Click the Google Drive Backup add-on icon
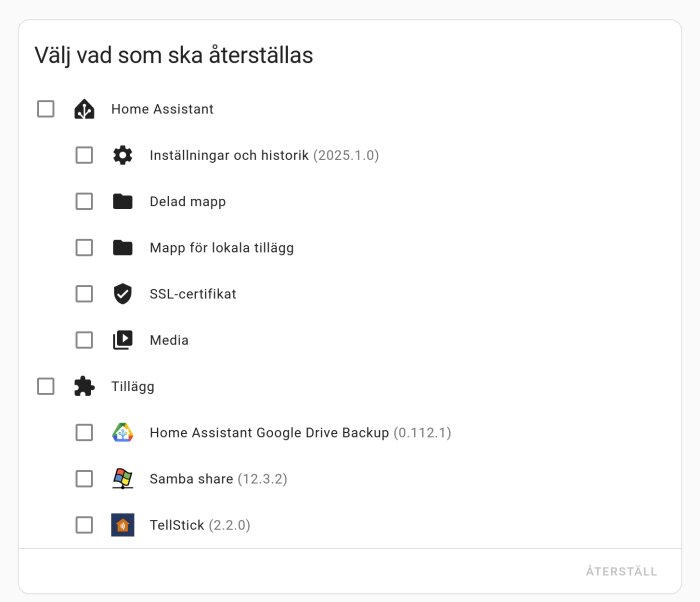700x602 pixels. click(x=122, y=432)
